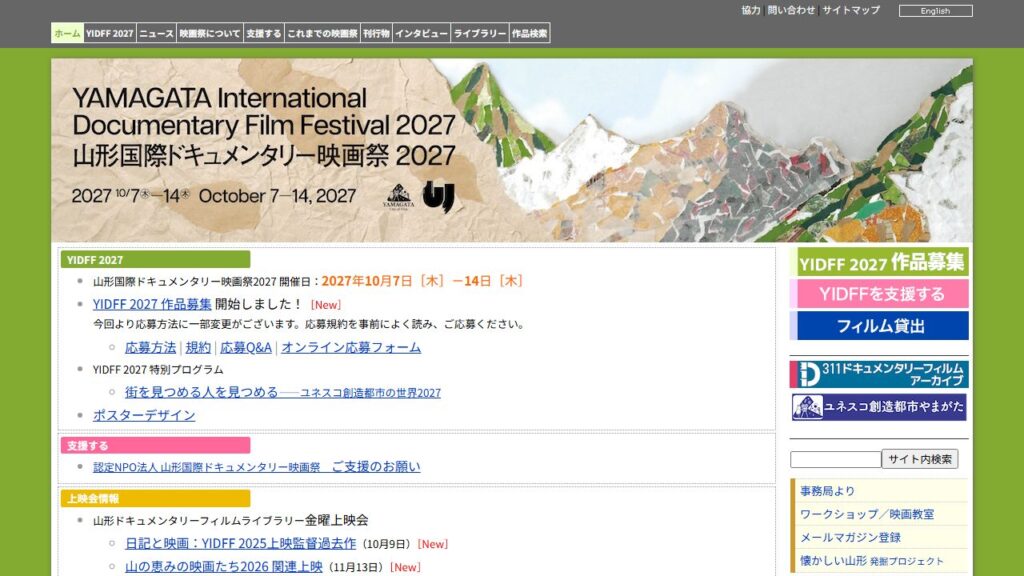
Task: Click the pink 支援する section header
Action: click(x=155, y=445)
